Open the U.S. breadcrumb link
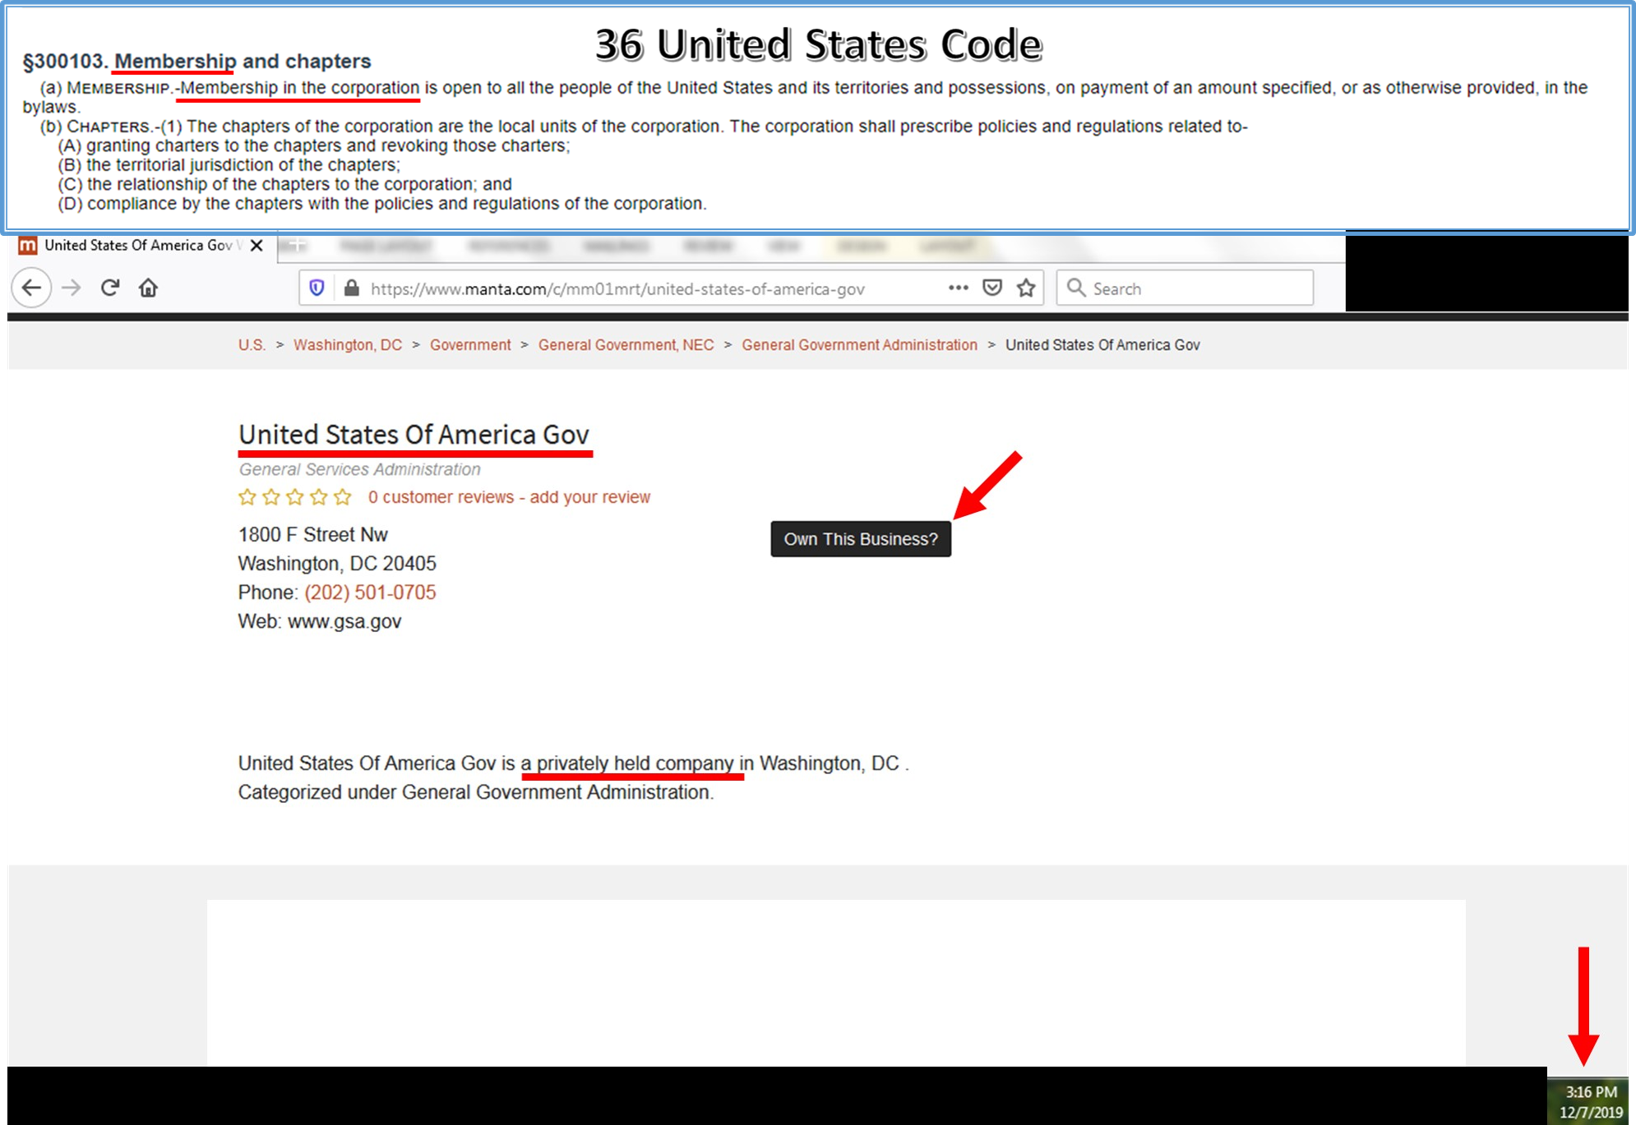 point(252,345)
